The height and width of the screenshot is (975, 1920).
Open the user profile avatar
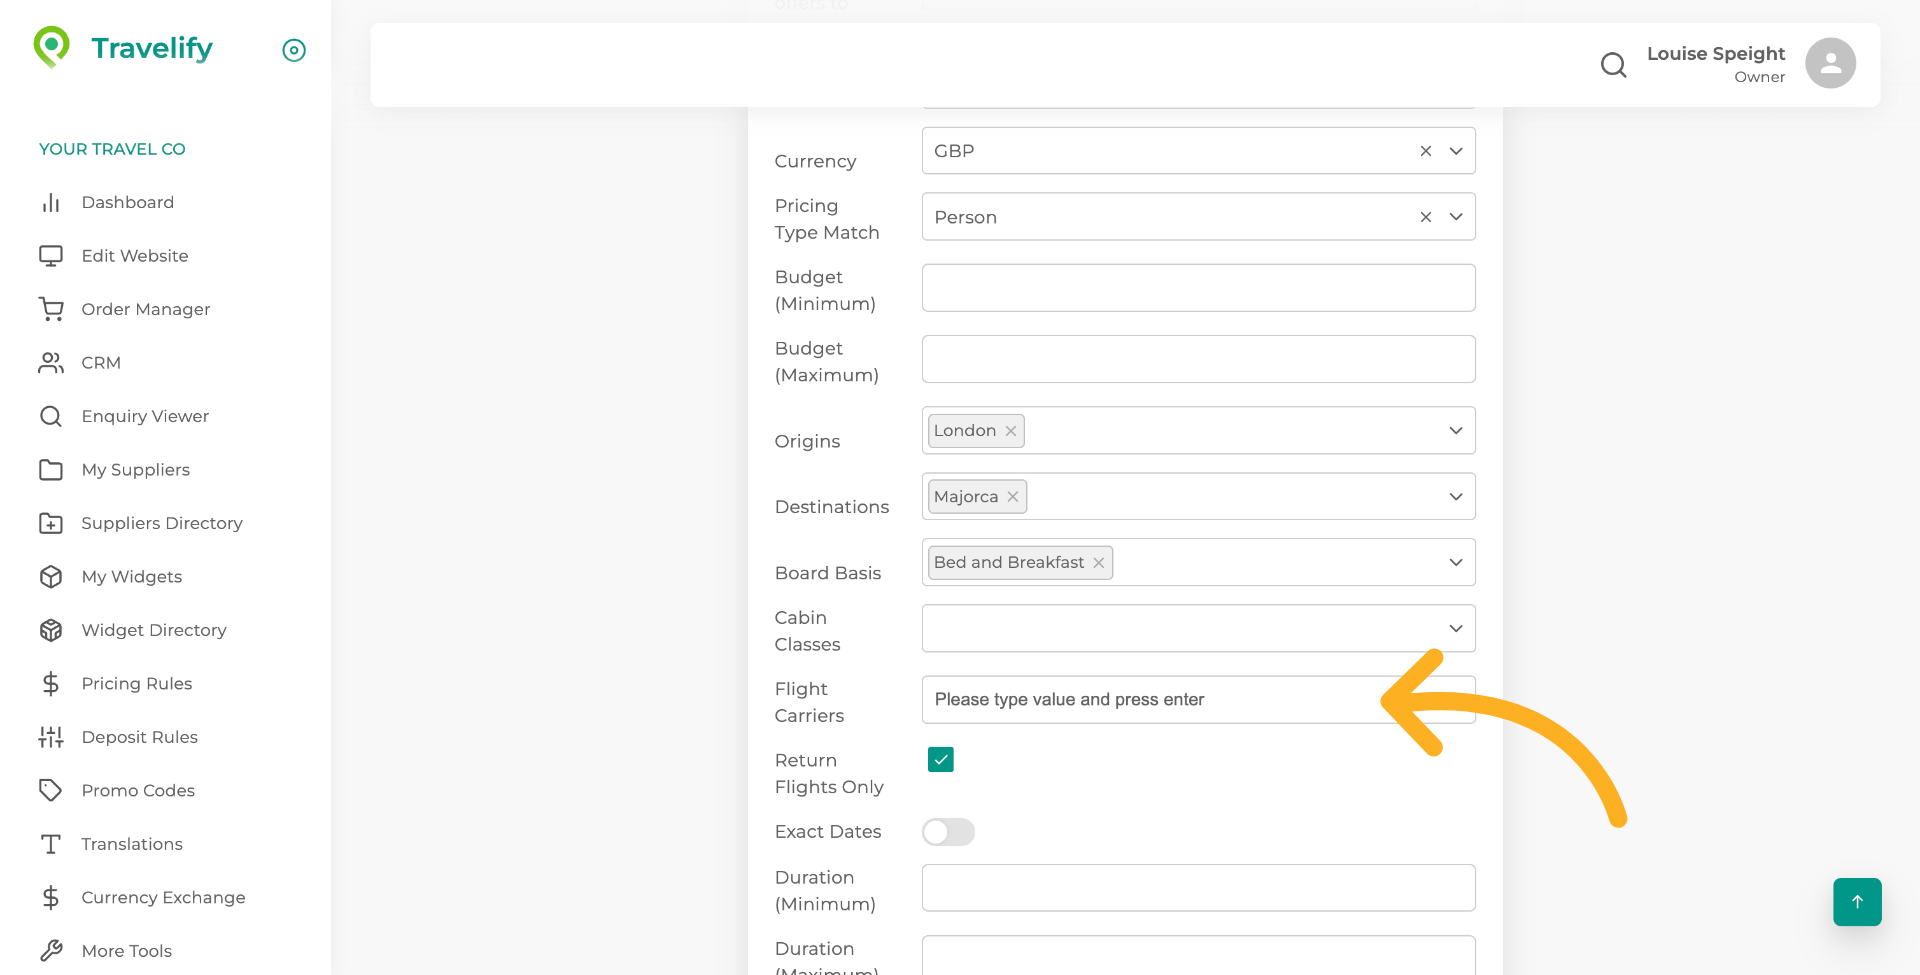click(1830, 64)
